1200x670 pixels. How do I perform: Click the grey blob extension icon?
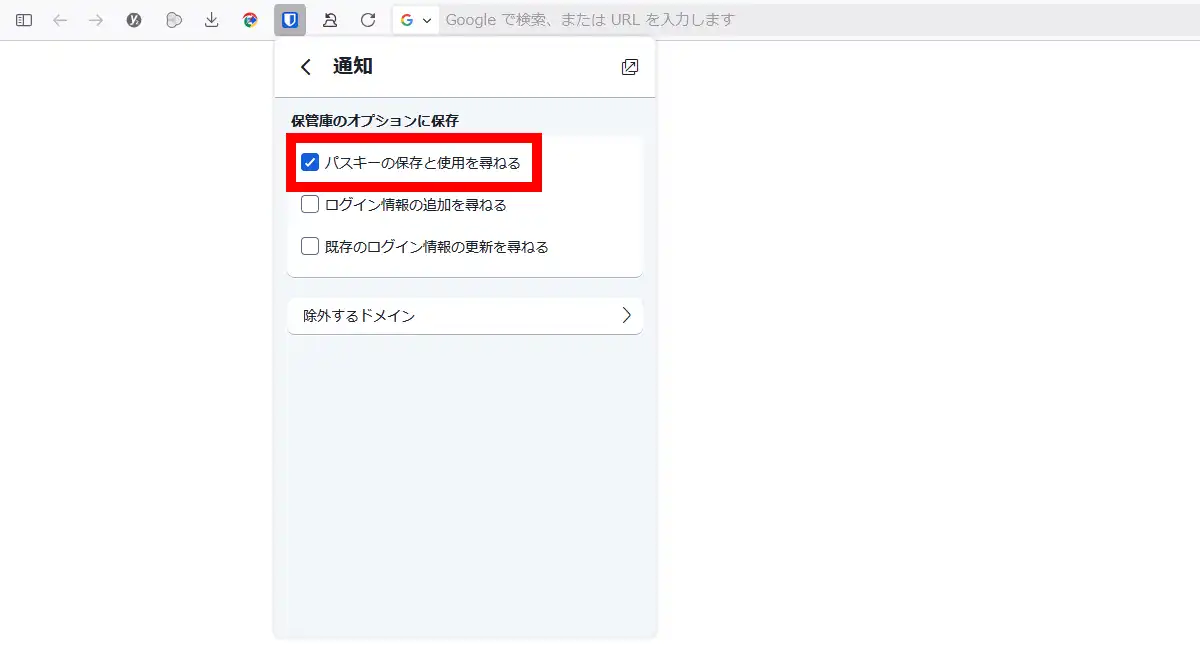coord(174,20)
